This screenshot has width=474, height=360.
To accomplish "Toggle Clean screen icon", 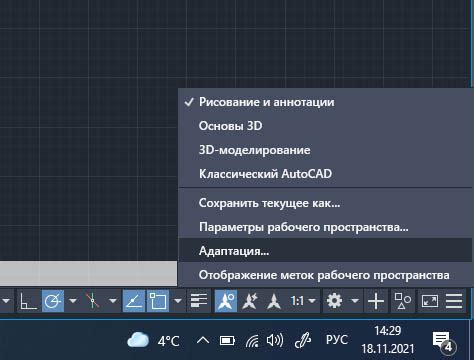I will [430, 301].
